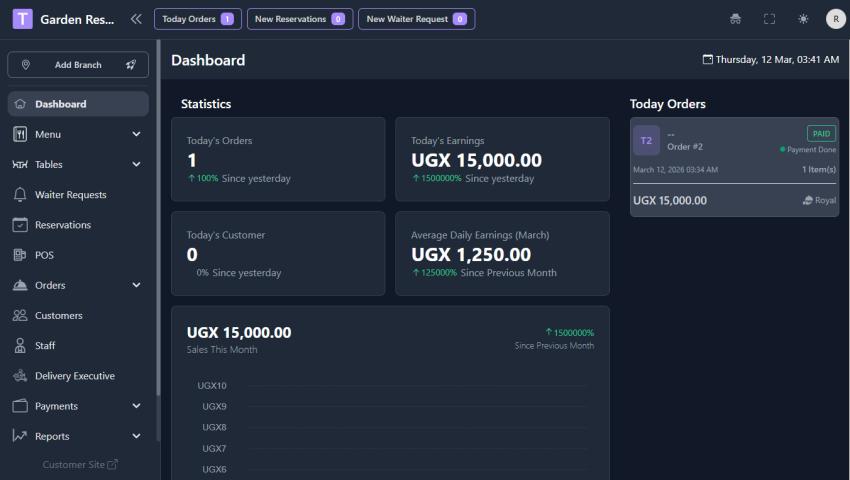Expand the Payments section chevron
Image resolution: width=850 pixels, height=480 pixels.
point(136,406)
